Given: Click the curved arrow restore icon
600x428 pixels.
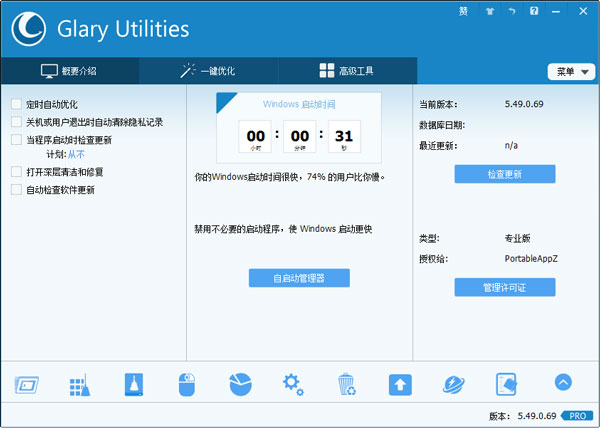Looking at the screenshot, I should [x=512, y=11].
